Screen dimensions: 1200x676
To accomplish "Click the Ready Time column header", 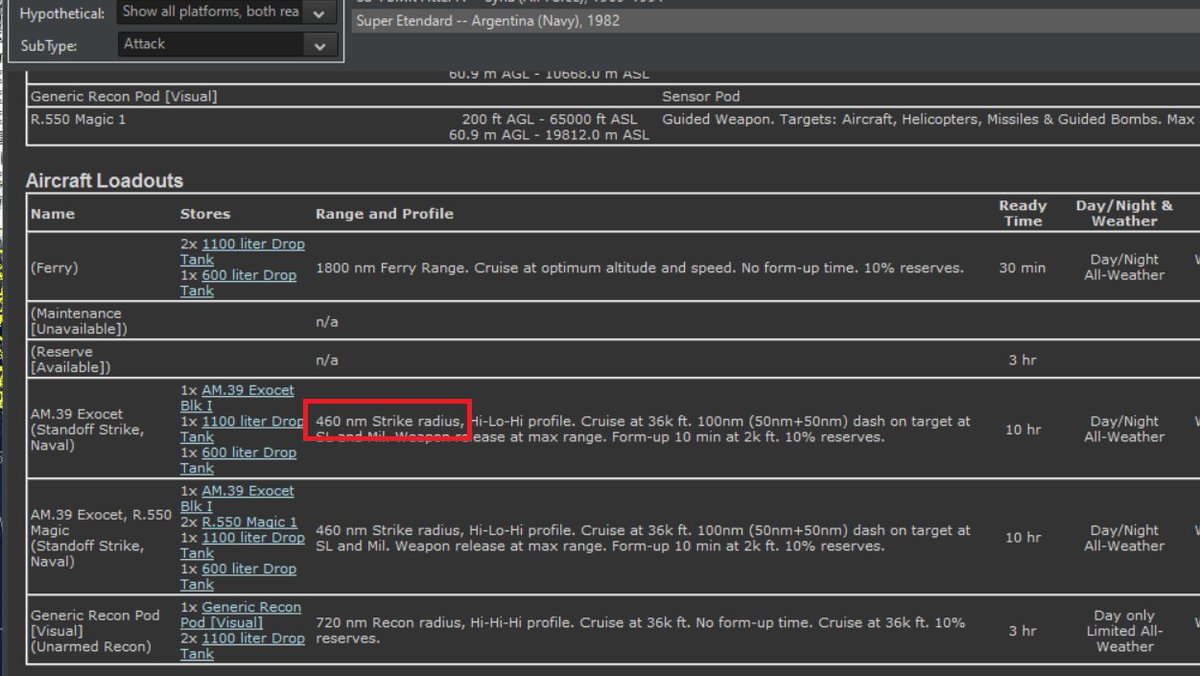I will (x=1022, y=214).
